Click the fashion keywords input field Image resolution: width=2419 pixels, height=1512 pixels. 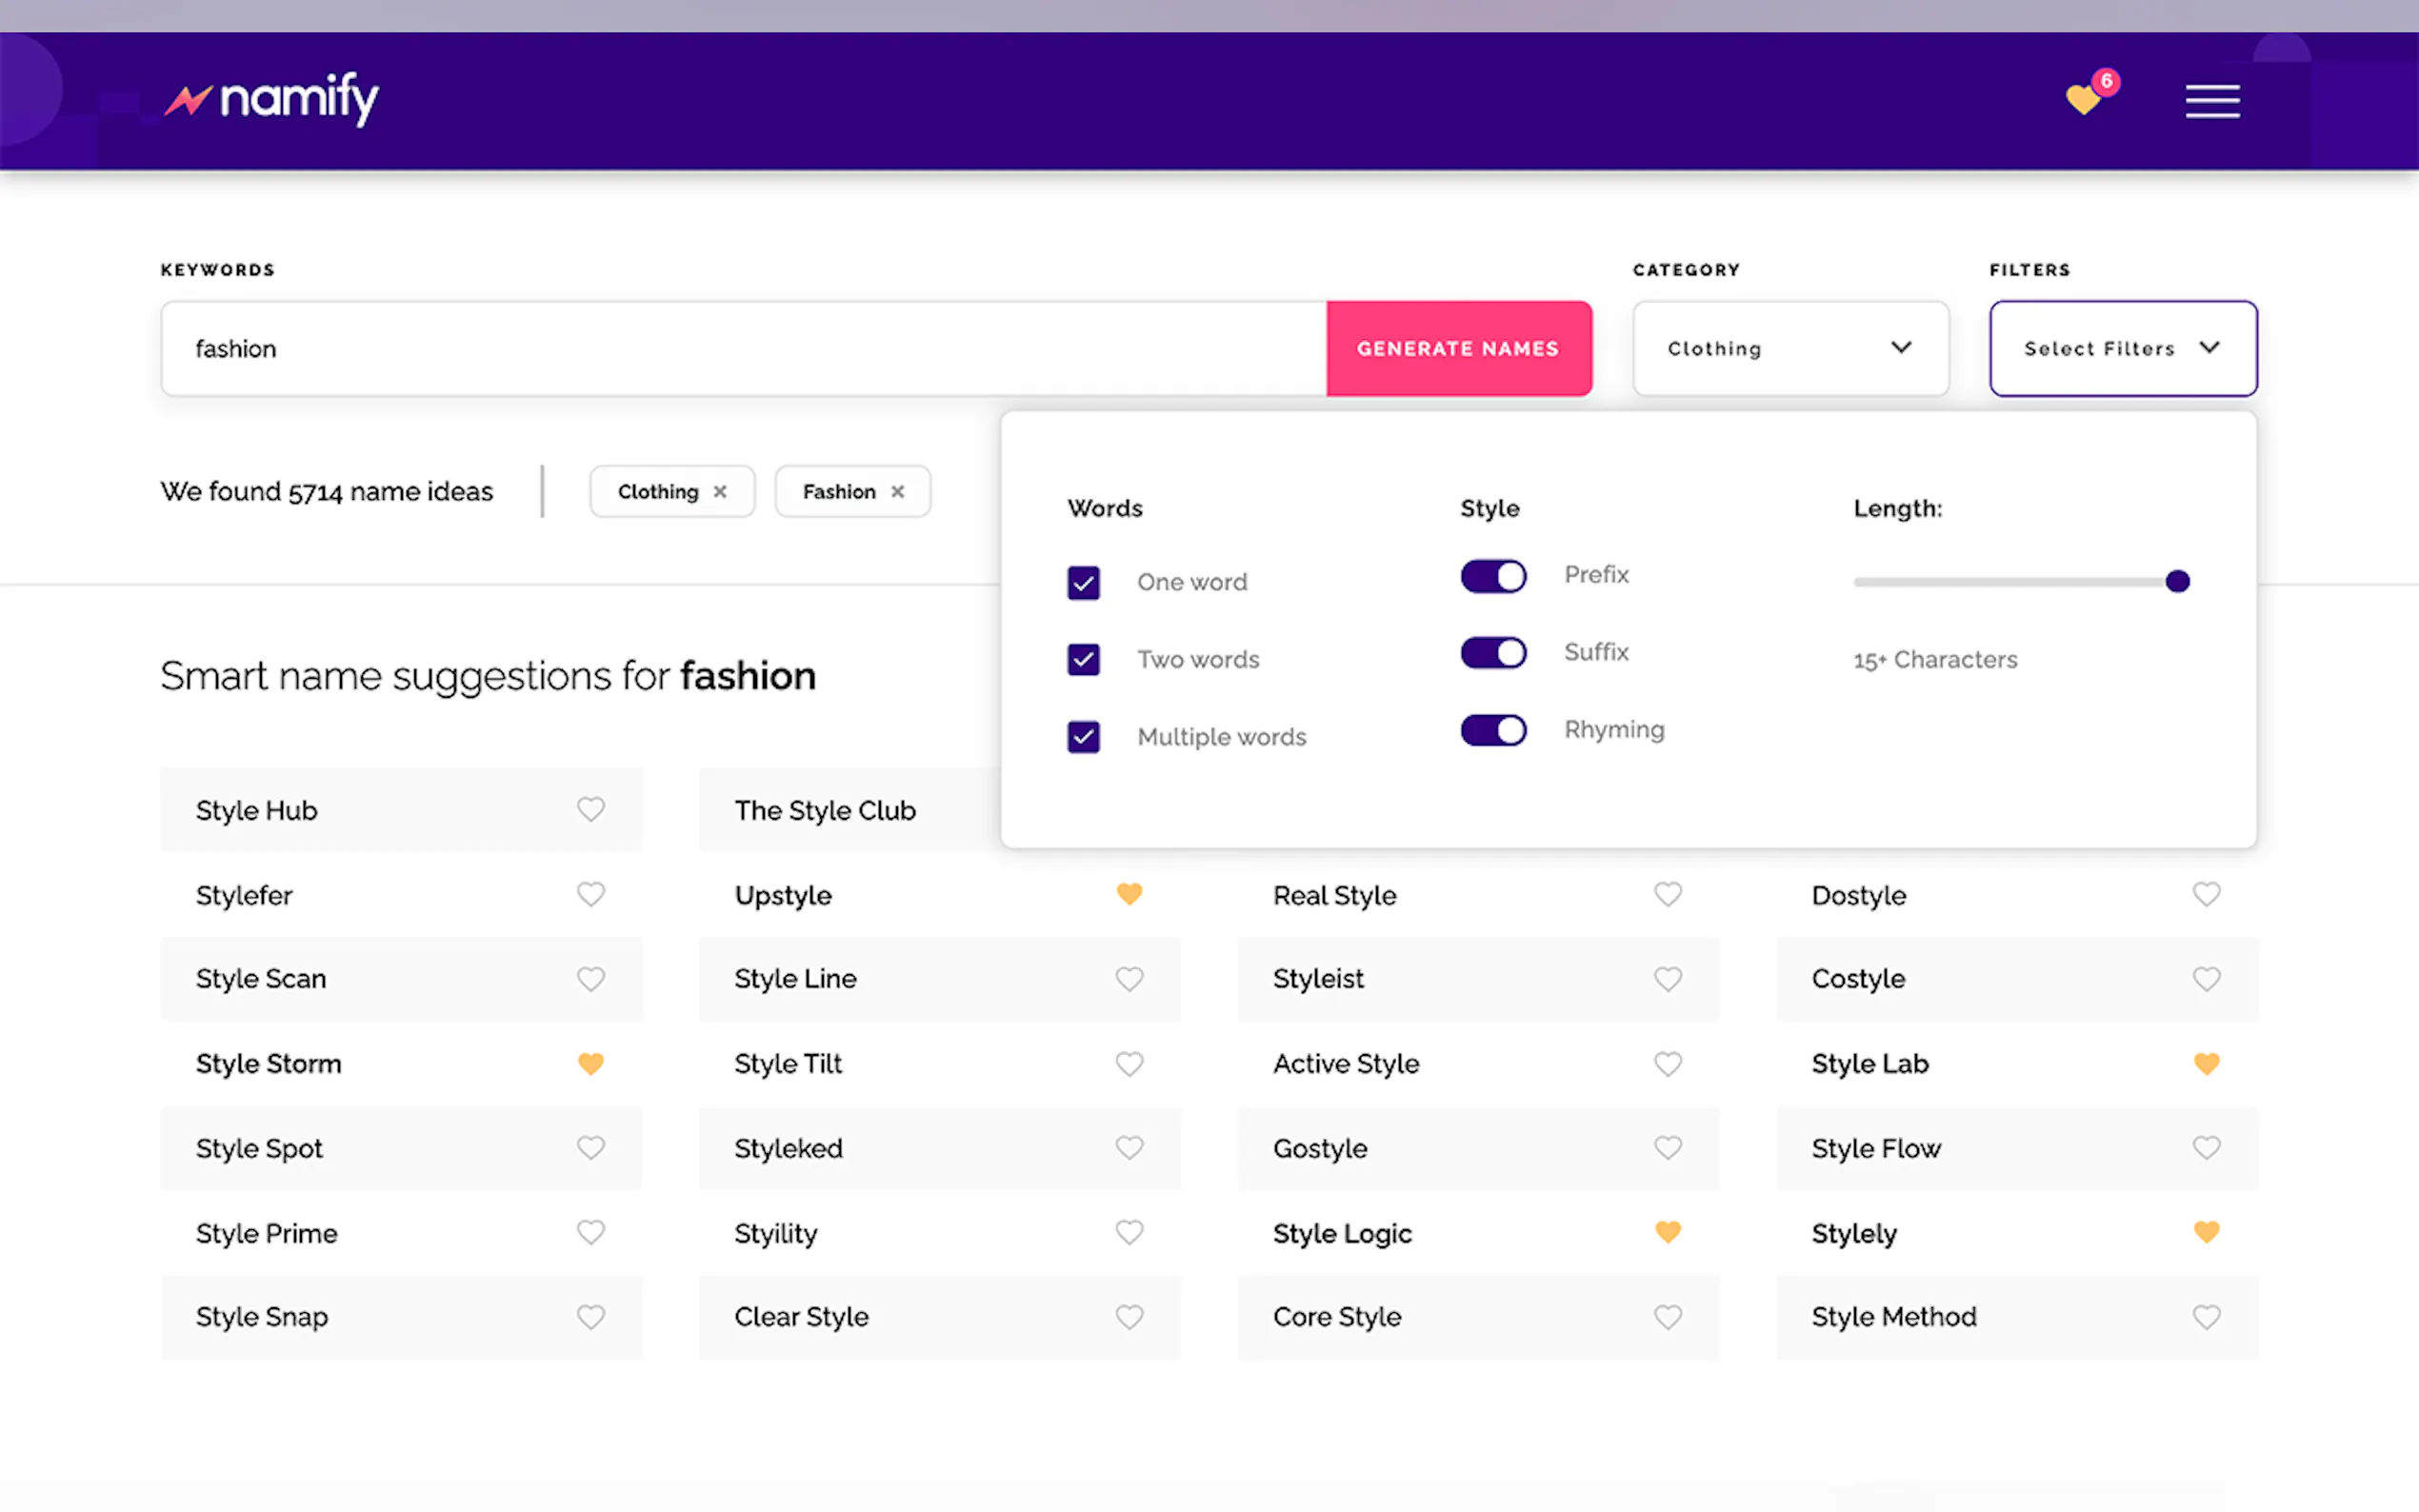pyautogui.click(x=742, y=348)
